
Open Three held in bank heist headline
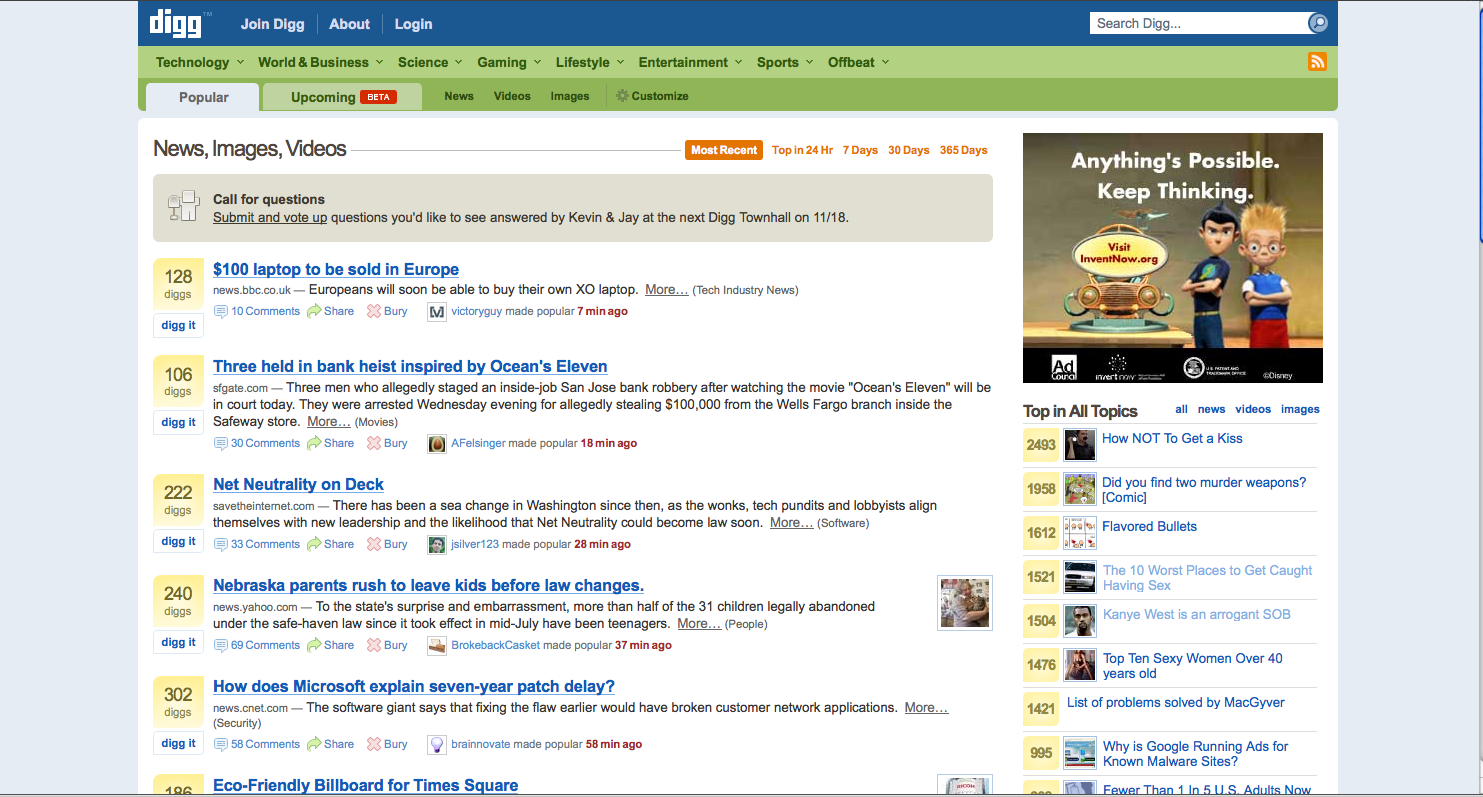[410, 366]
